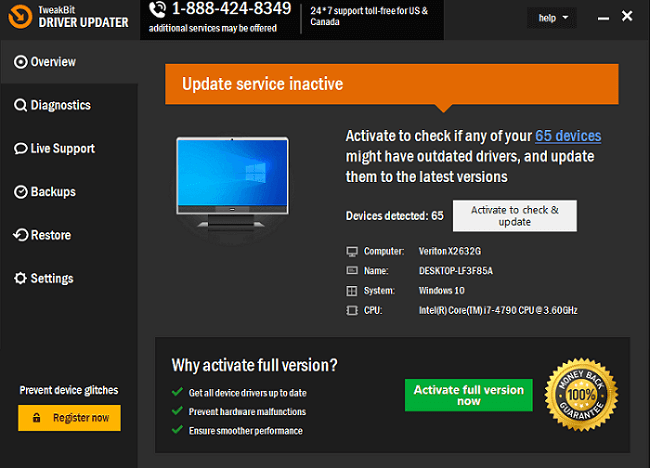Click the Prevent device glitches label
Image resolution: width=650 pixels, height=468 pixels.
[69, 390]
